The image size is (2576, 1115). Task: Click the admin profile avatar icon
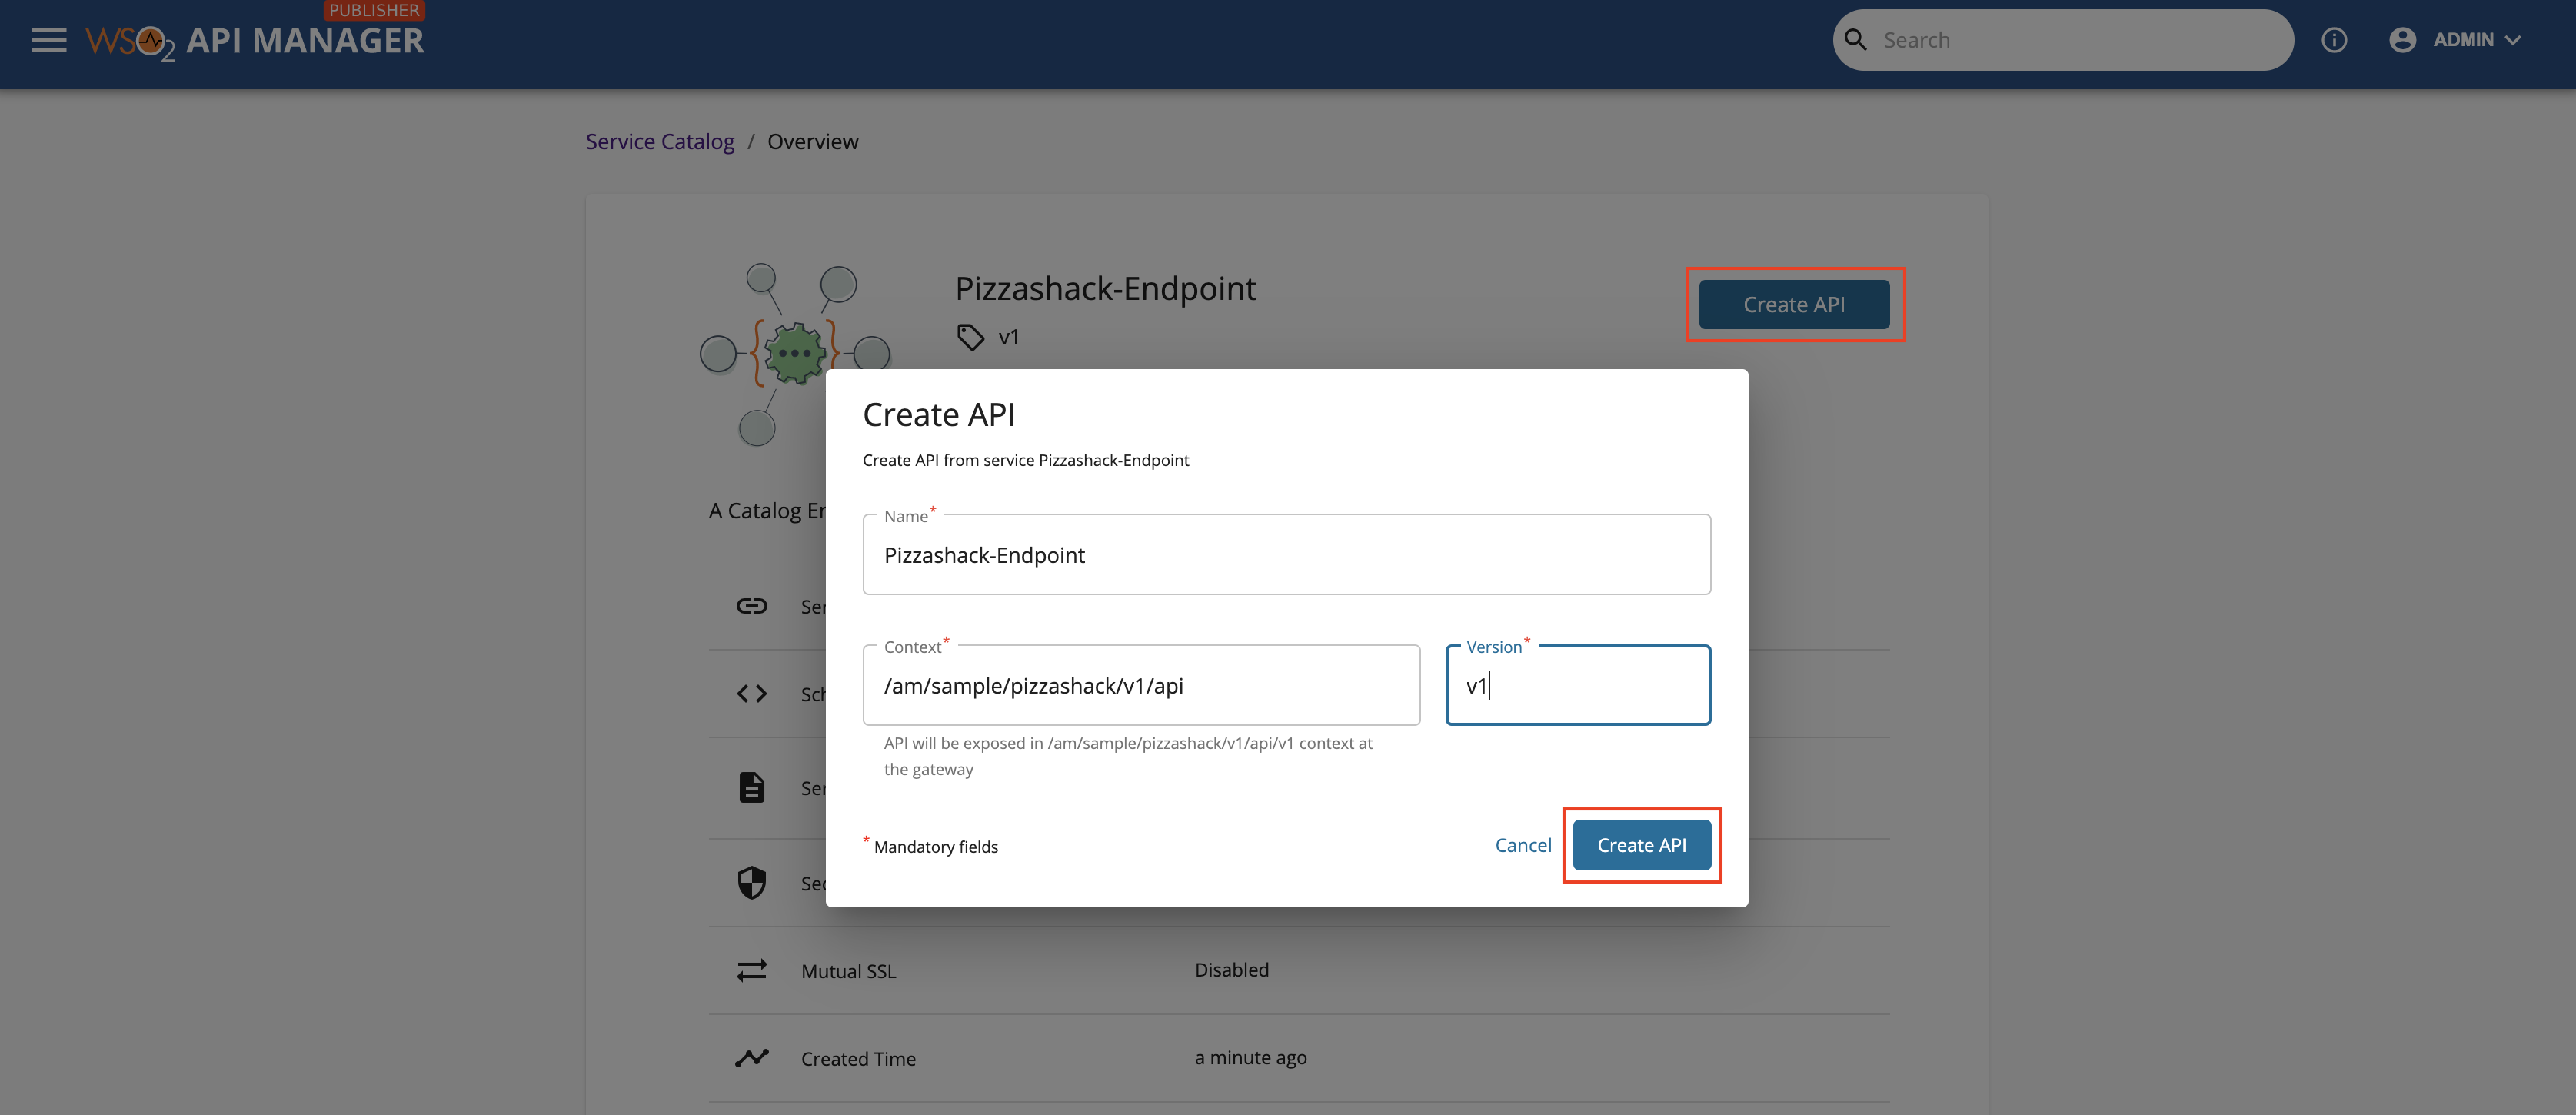2403,39
